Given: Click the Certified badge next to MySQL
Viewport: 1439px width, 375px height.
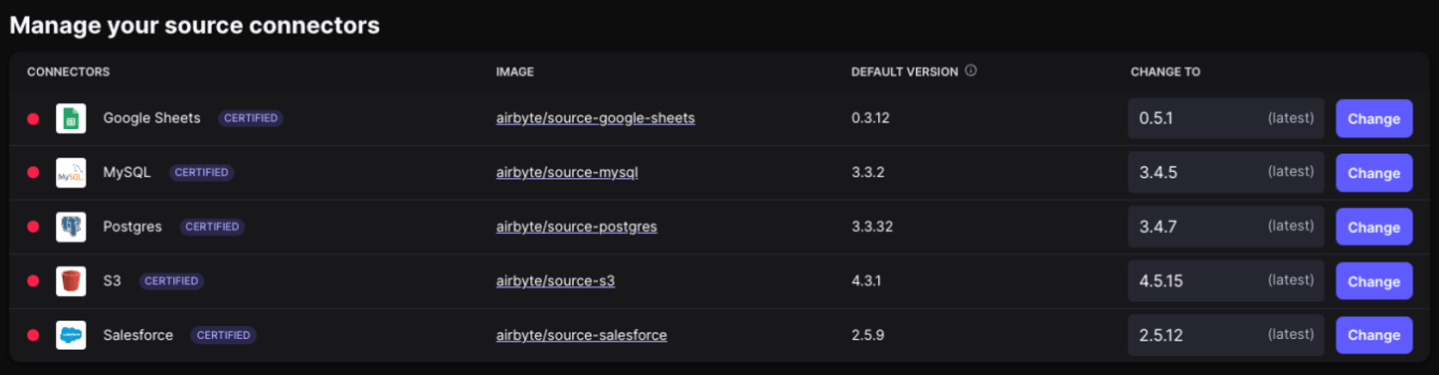Looking at the screenshot, I should (x=201, y=172).
